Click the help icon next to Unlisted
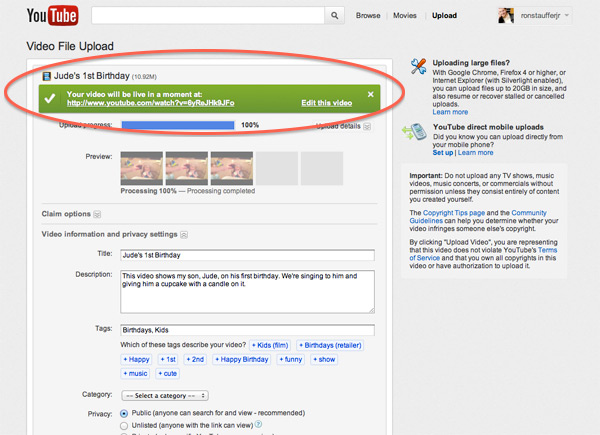The height and width of the screenshot is (435, 600). coord(259,424)
